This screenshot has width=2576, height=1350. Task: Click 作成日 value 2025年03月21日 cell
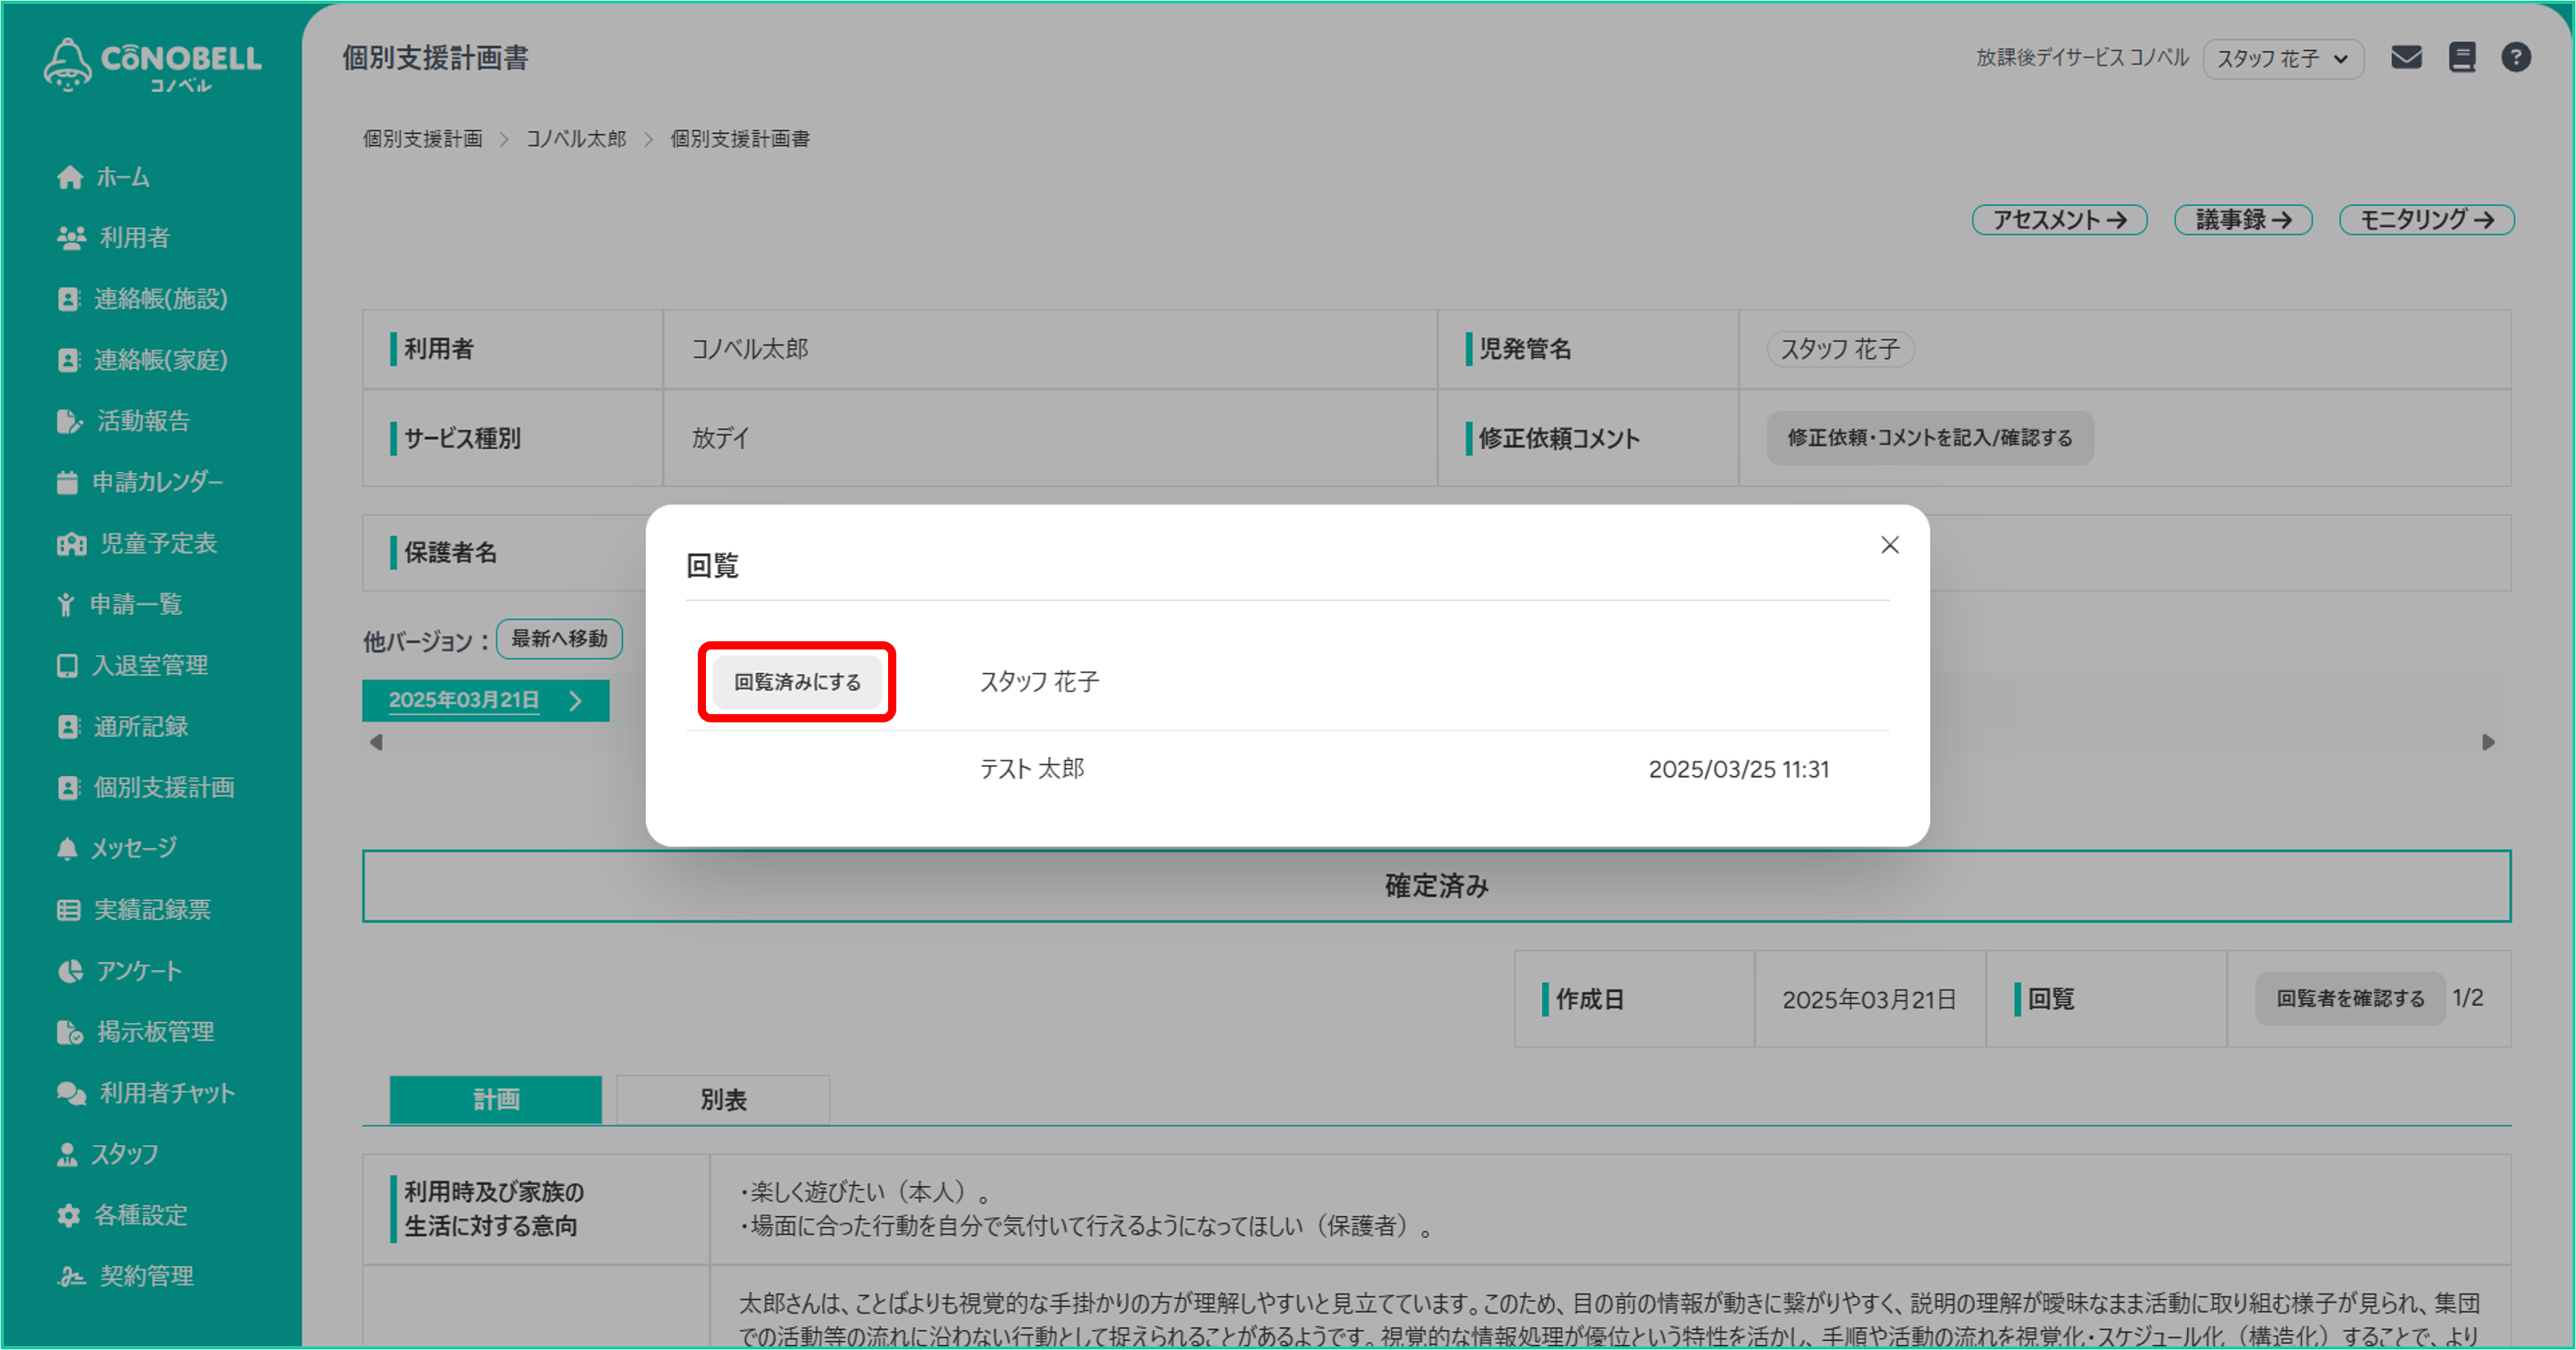[1869, 999]
